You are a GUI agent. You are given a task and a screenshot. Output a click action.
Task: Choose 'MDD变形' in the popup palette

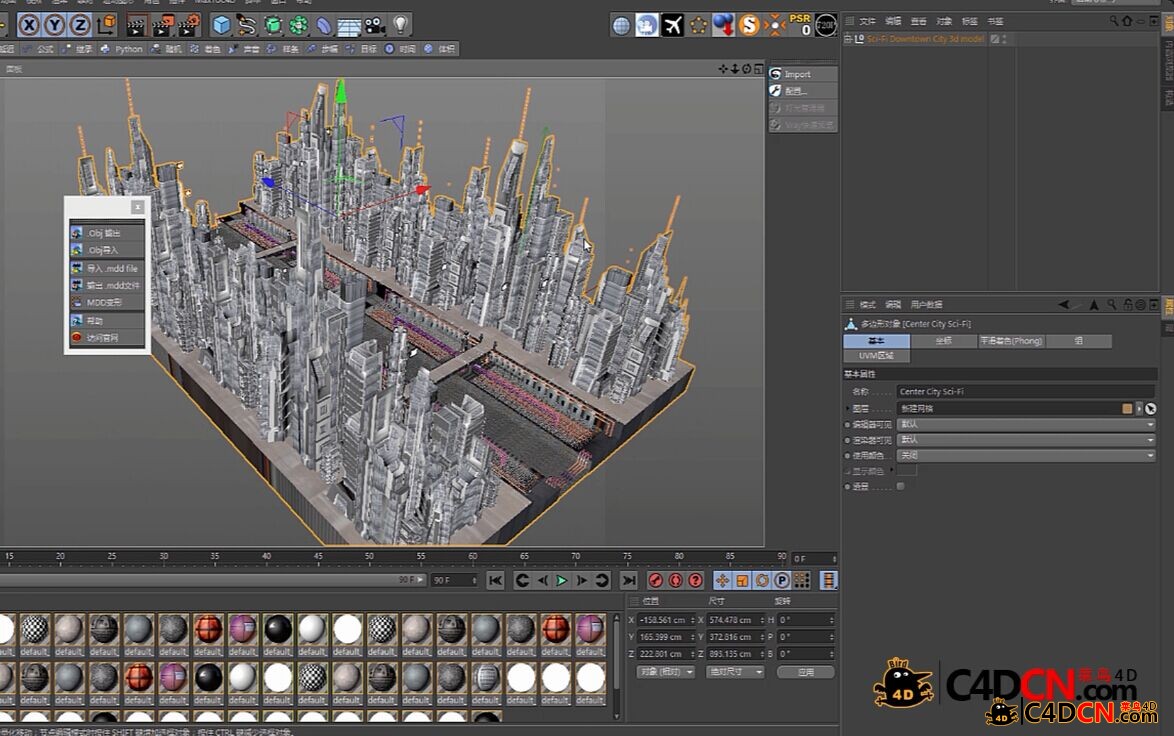click(x=106, y=302)
